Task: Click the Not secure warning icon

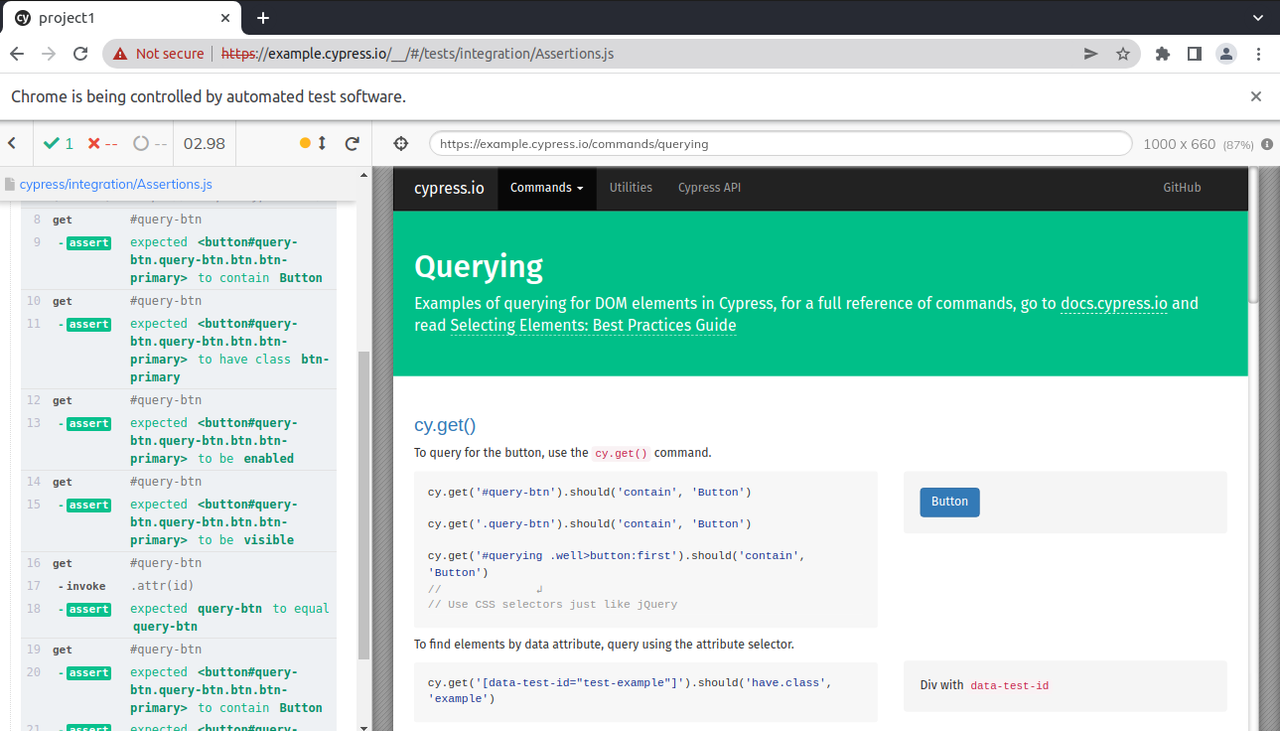Action: [120, 54]
